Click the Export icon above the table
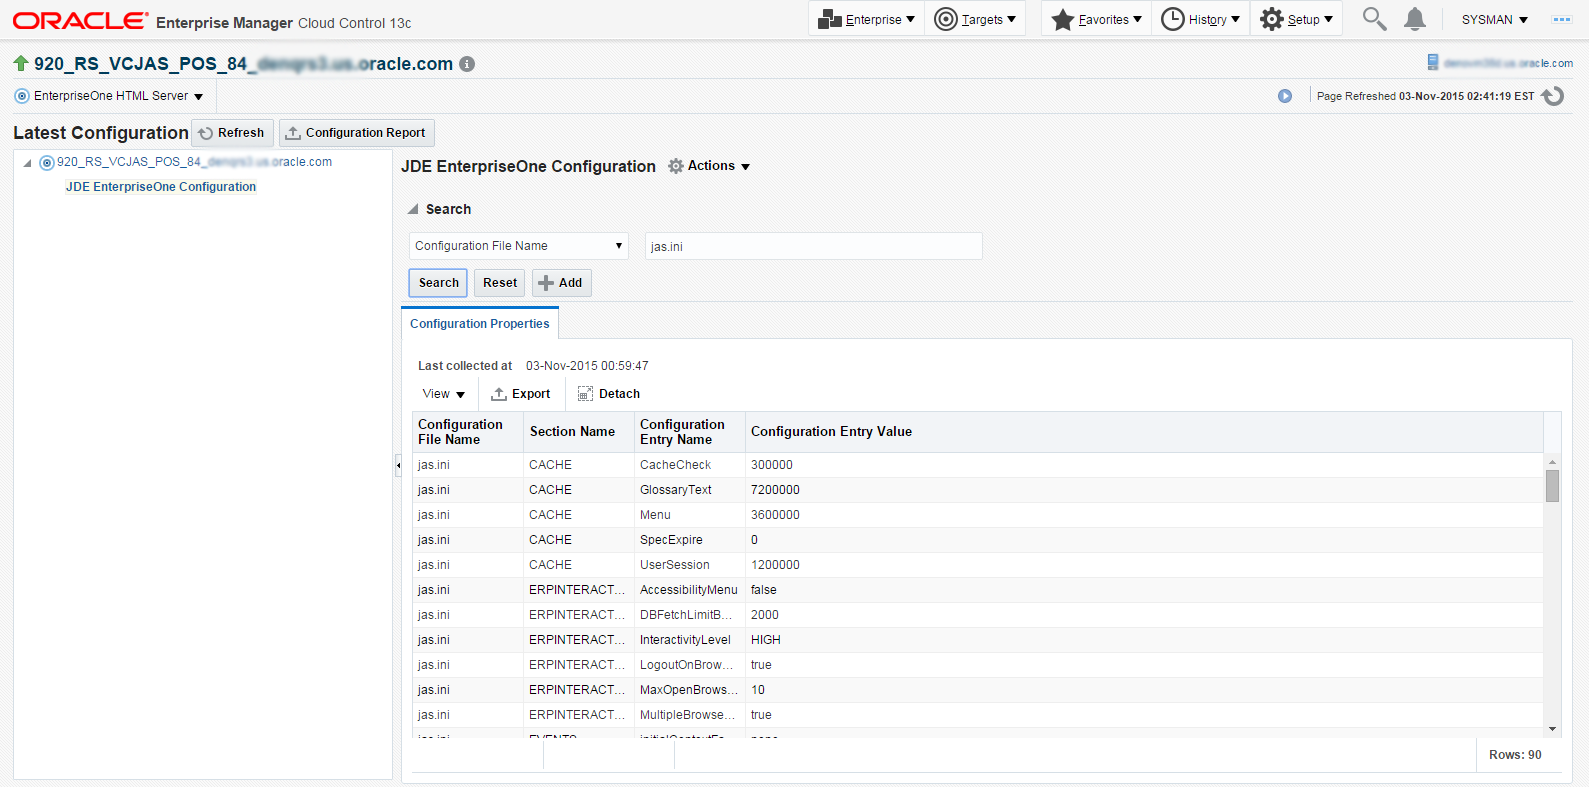The height and width of the screenshot is (787, 1589). point(499,394)
